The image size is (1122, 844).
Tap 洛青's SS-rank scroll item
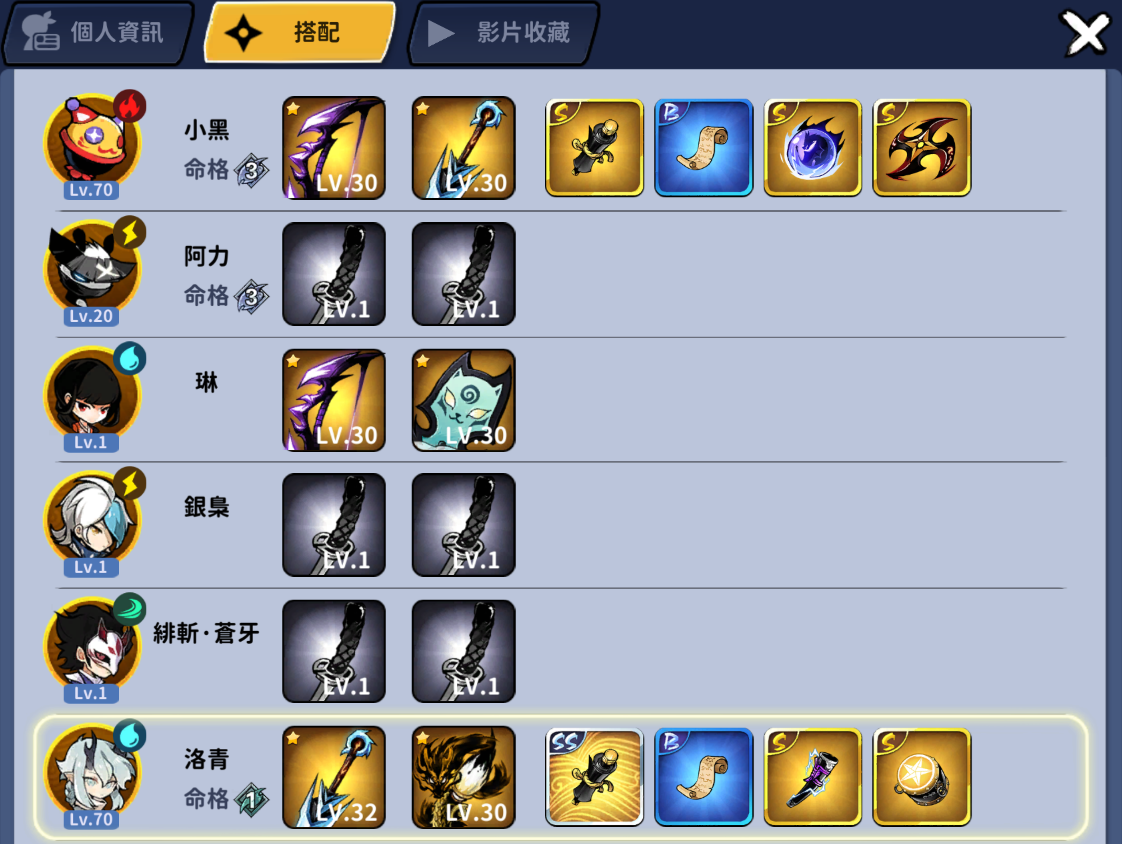[594, 777]
